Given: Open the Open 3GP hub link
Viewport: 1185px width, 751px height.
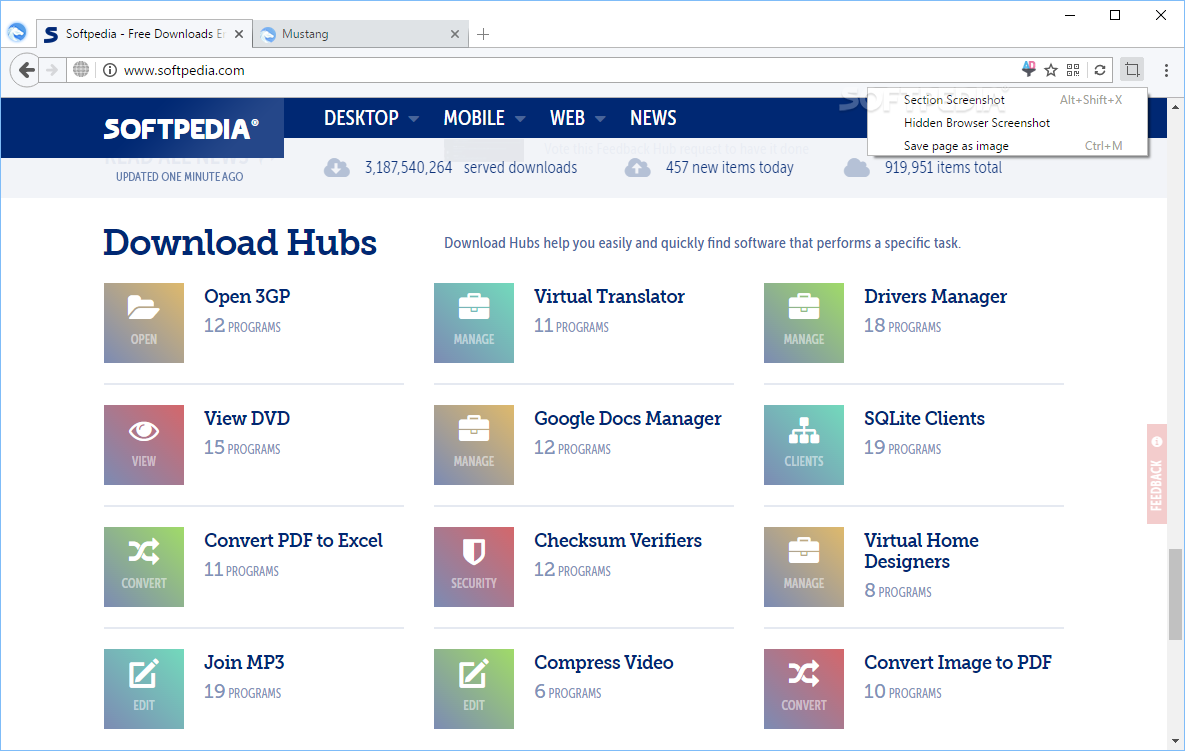Looking at the screenshot, I should click(247, 296).
